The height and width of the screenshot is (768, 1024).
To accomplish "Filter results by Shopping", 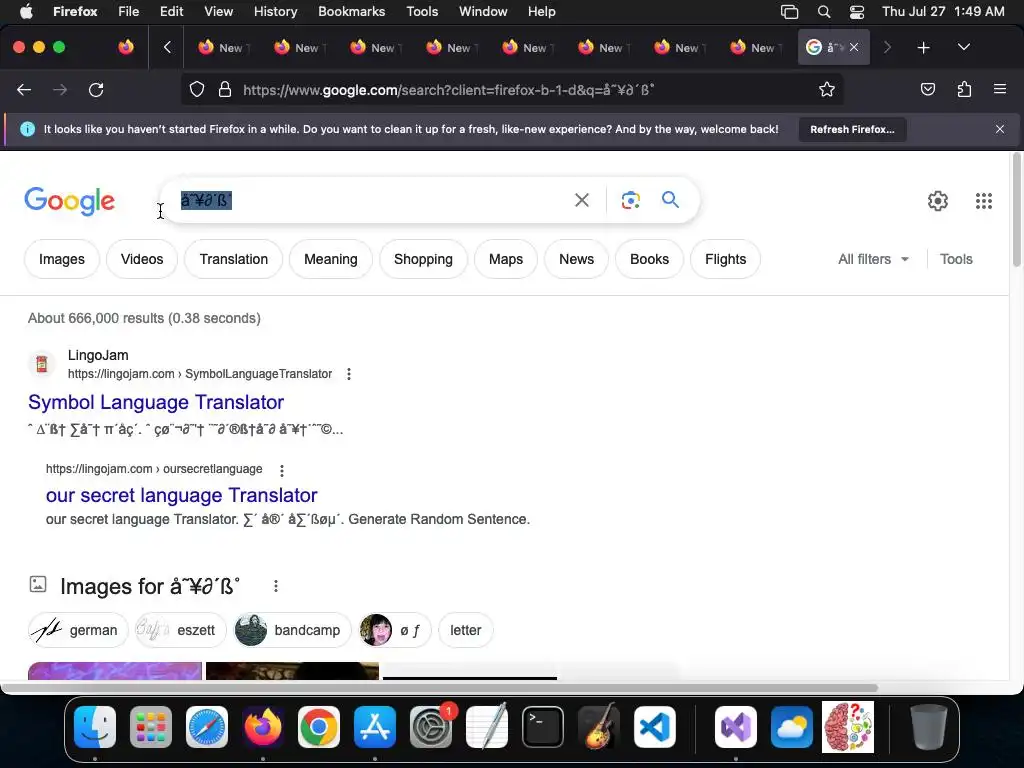I will pyautogui.click(x=423, y=259).
